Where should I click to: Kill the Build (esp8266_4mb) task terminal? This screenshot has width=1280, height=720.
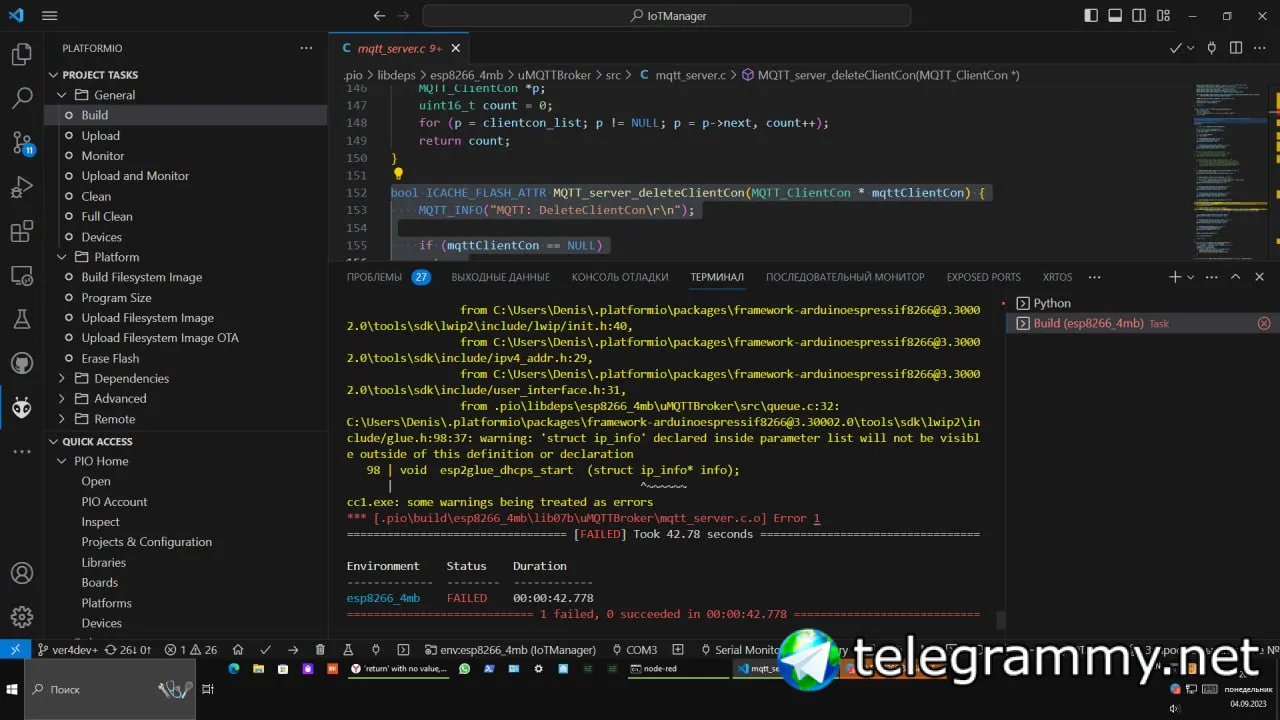coord(1264,323)
